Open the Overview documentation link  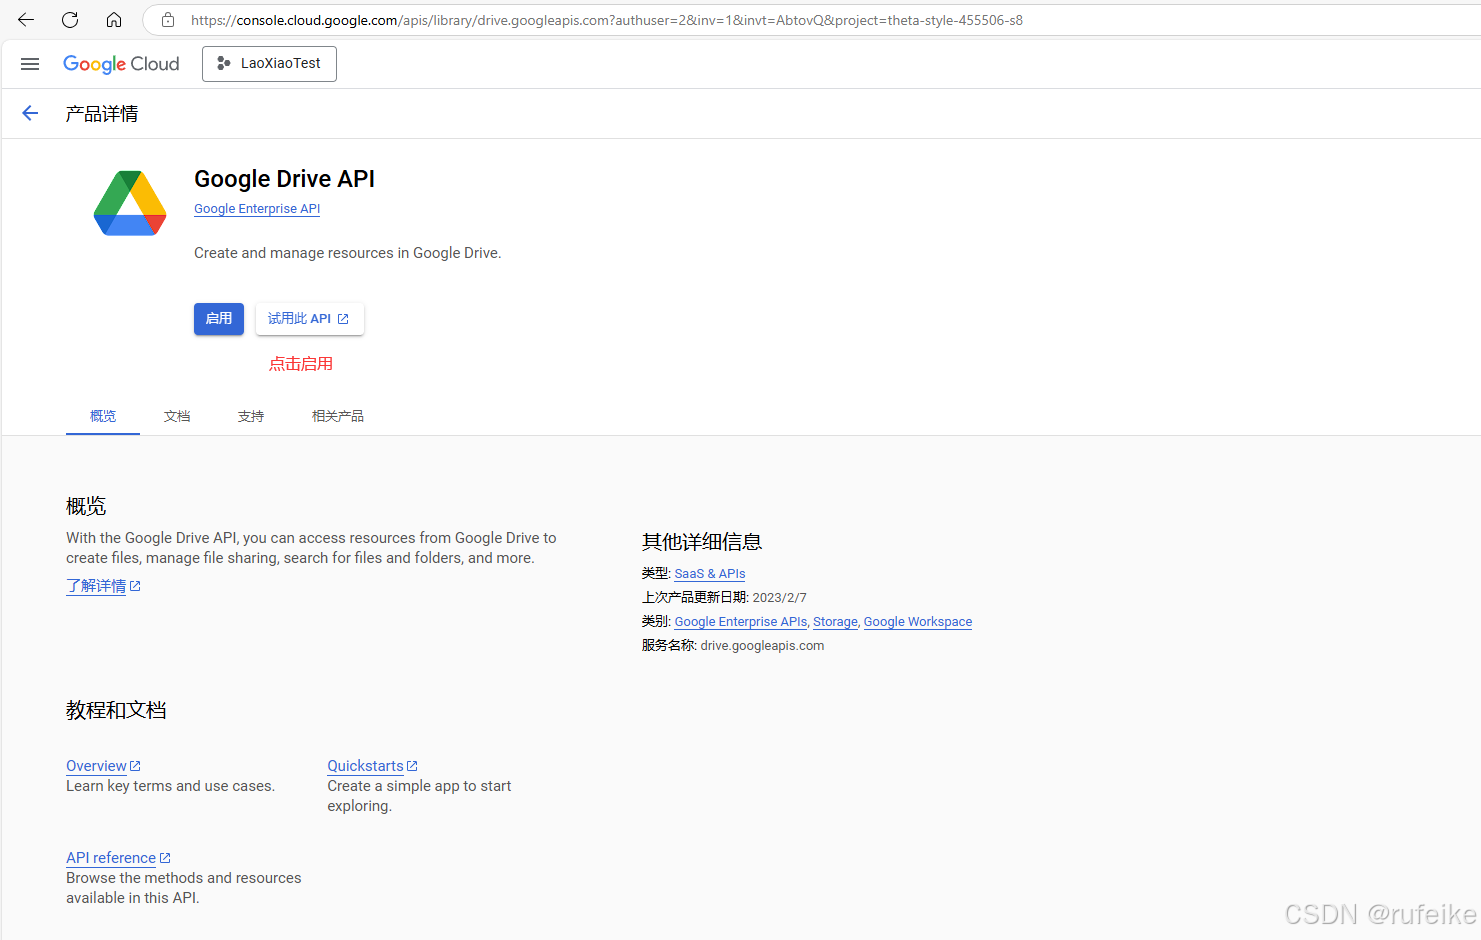click(103, 766)
